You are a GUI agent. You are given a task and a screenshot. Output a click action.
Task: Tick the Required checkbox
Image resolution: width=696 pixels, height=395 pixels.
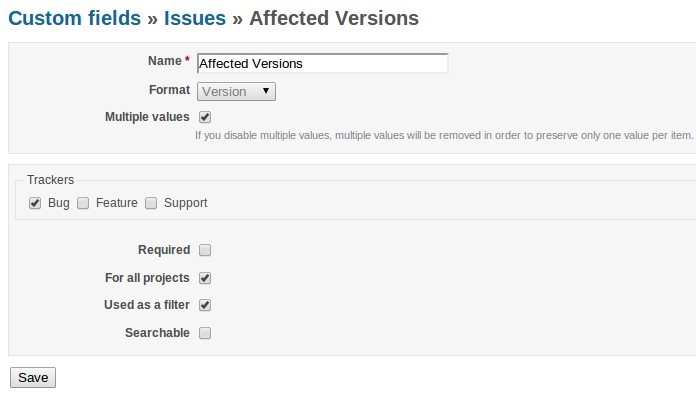coord(205,250)
